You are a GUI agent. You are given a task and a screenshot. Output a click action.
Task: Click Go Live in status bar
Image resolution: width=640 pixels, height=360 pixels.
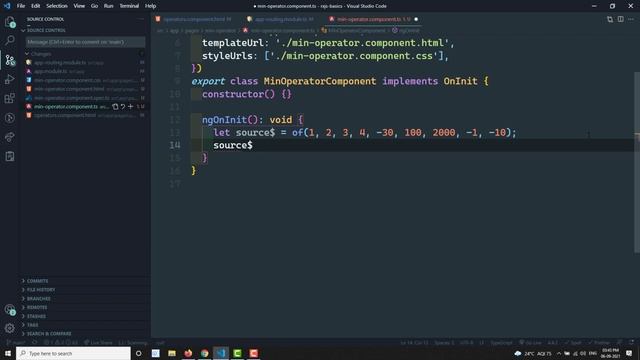[x=531, y=342]
